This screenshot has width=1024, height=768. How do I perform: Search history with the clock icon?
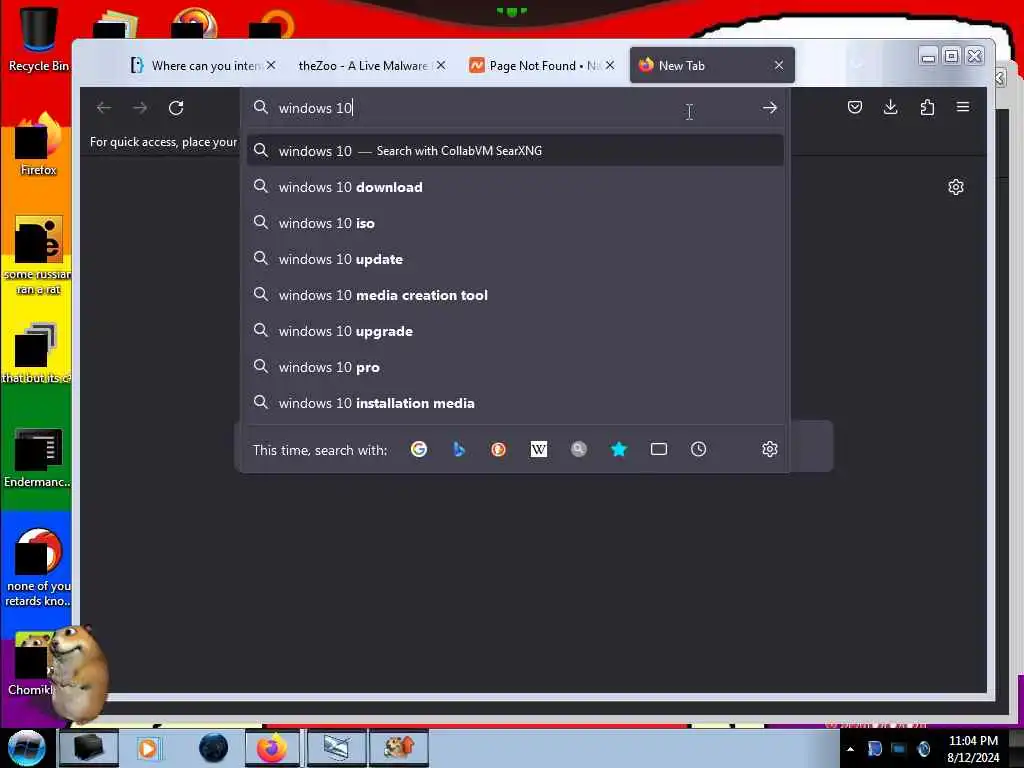click(x=698, y=449)
